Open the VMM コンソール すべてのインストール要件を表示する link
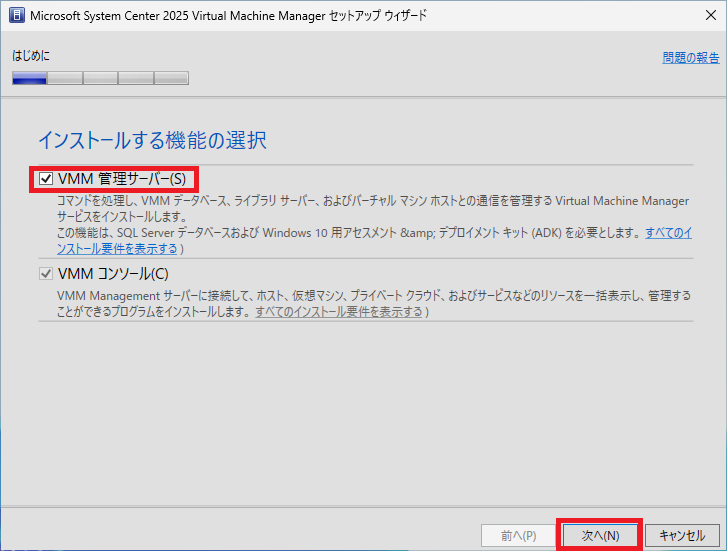The height and width of the screenshot is (551, 727). [339, 311]
